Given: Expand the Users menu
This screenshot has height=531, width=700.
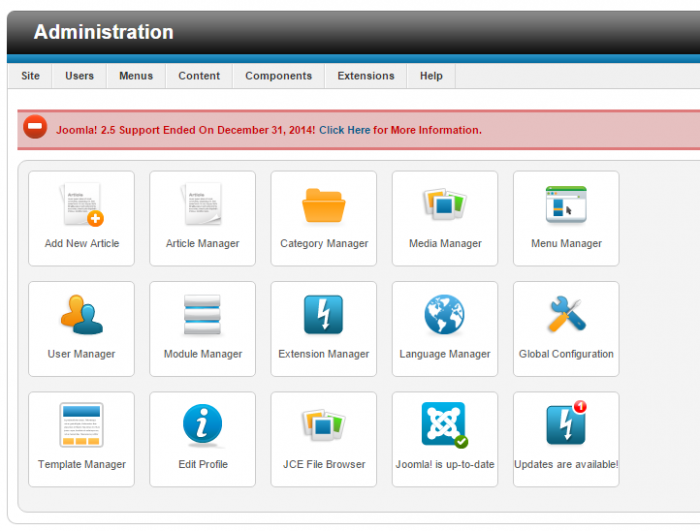Looking at the screenshot, I should (x=80, y=76).
